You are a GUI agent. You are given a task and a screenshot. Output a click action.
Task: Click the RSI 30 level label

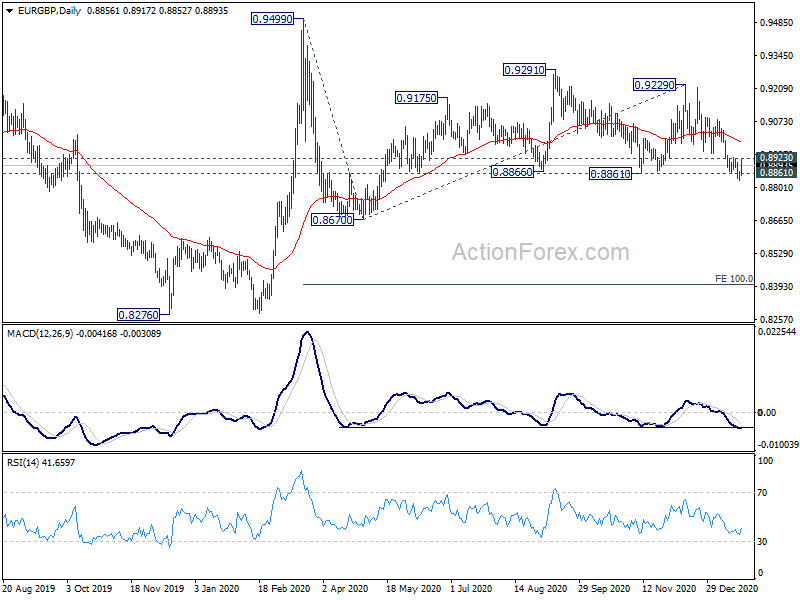click(x=762, y=542)
